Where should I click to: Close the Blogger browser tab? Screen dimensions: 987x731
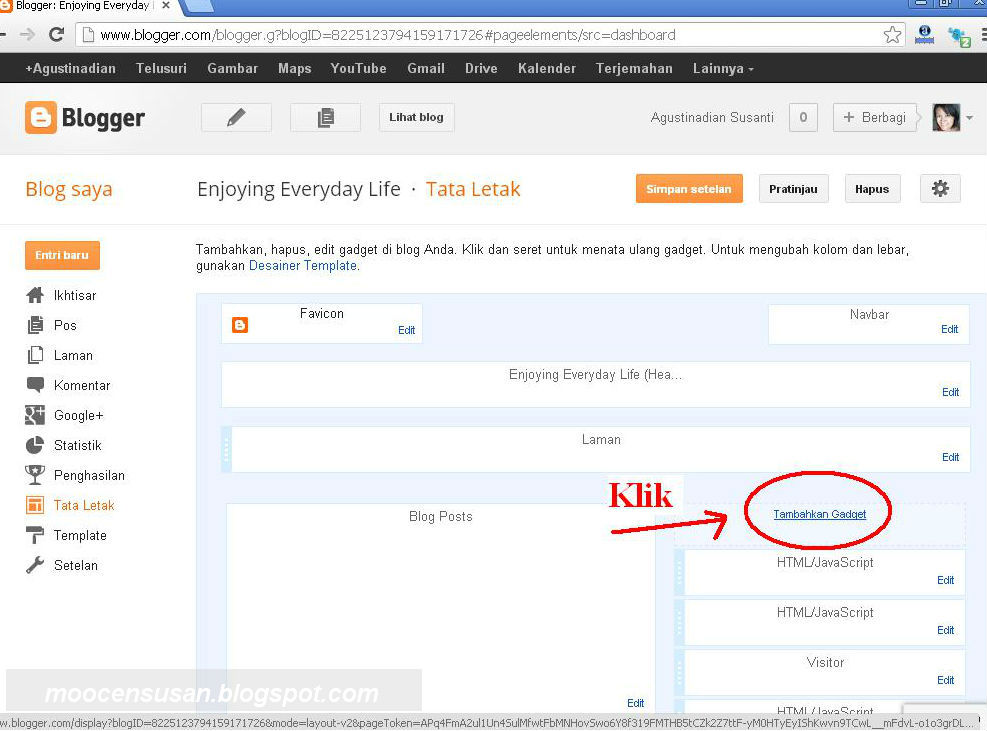click(x=166, y=5)
